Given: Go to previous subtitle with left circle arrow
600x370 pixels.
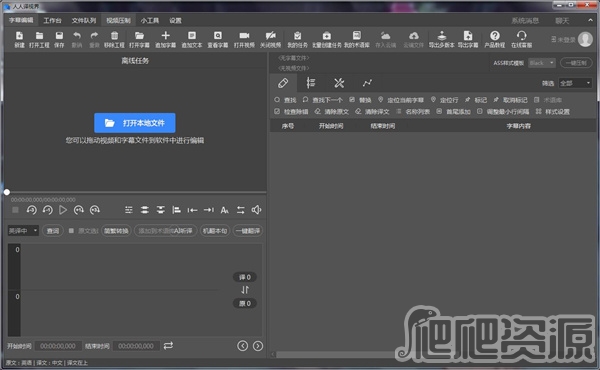Looking at the screenshot, I should 242,346.
